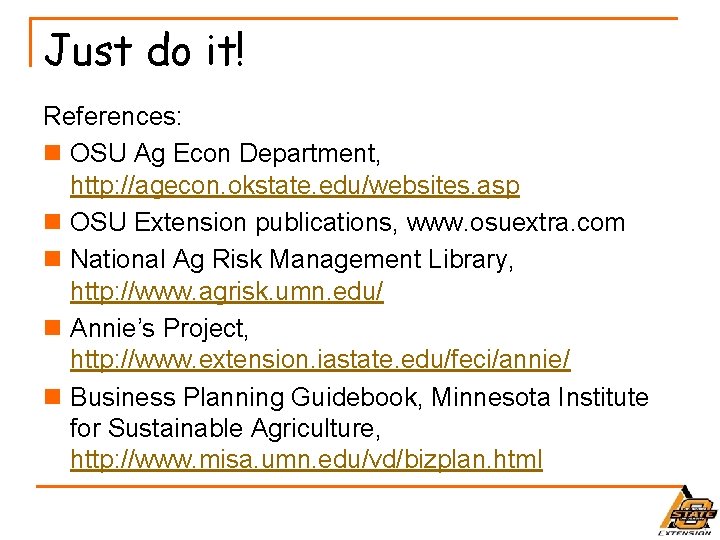Click the "OSU Ag Econ Department" text
Viewport: 720px width, 540px height.
click(x=225, y=154)
